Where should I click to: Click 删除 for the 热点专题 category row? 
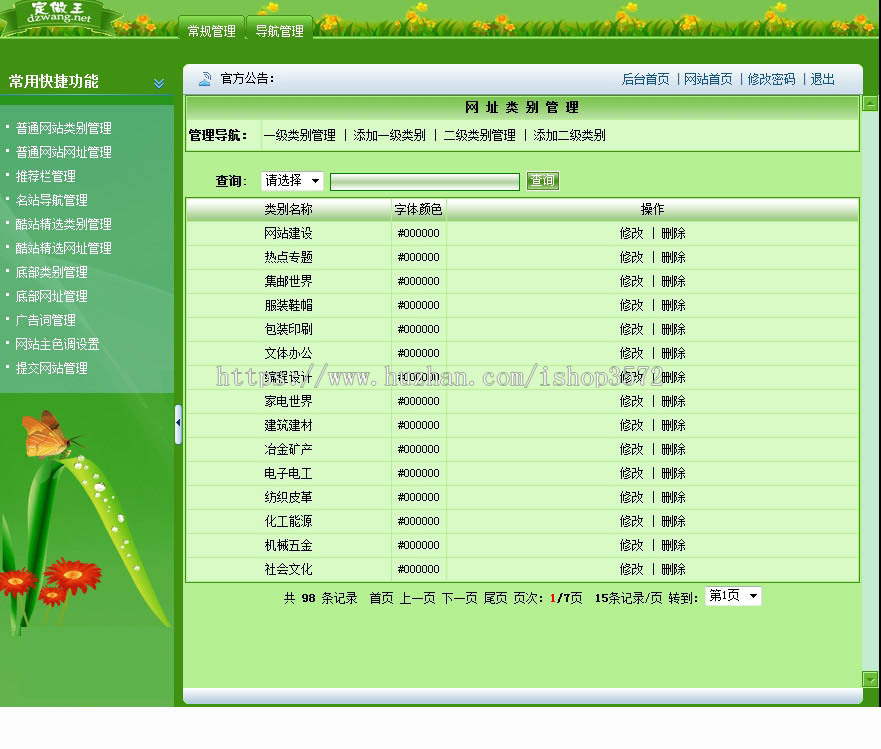[x=672, y=256]
